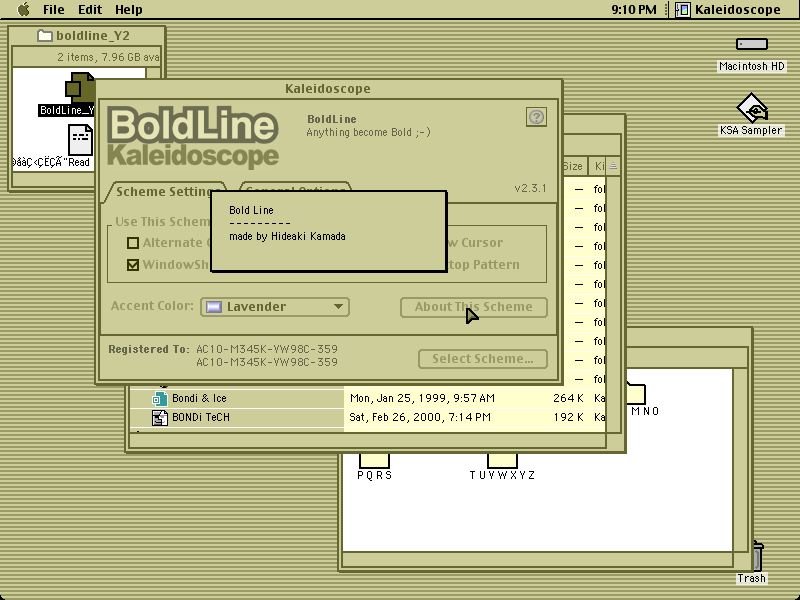Click the Kaleidoscope window title bar

point(328,89)
